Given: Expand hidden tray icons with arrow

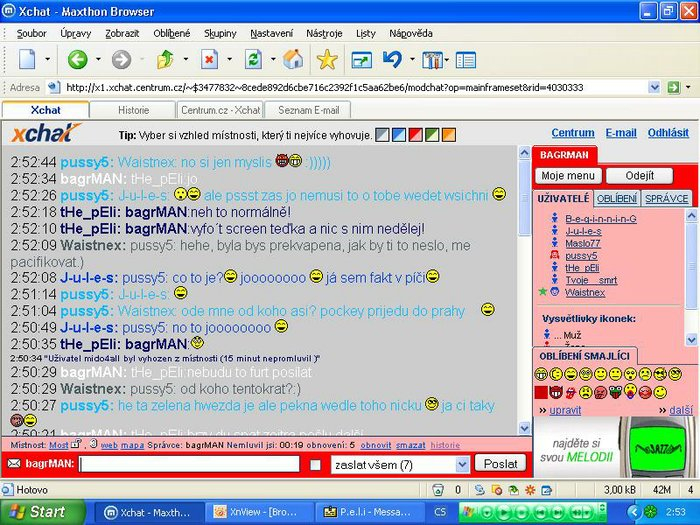Looking at the screenshot, I should pos(633,512).
